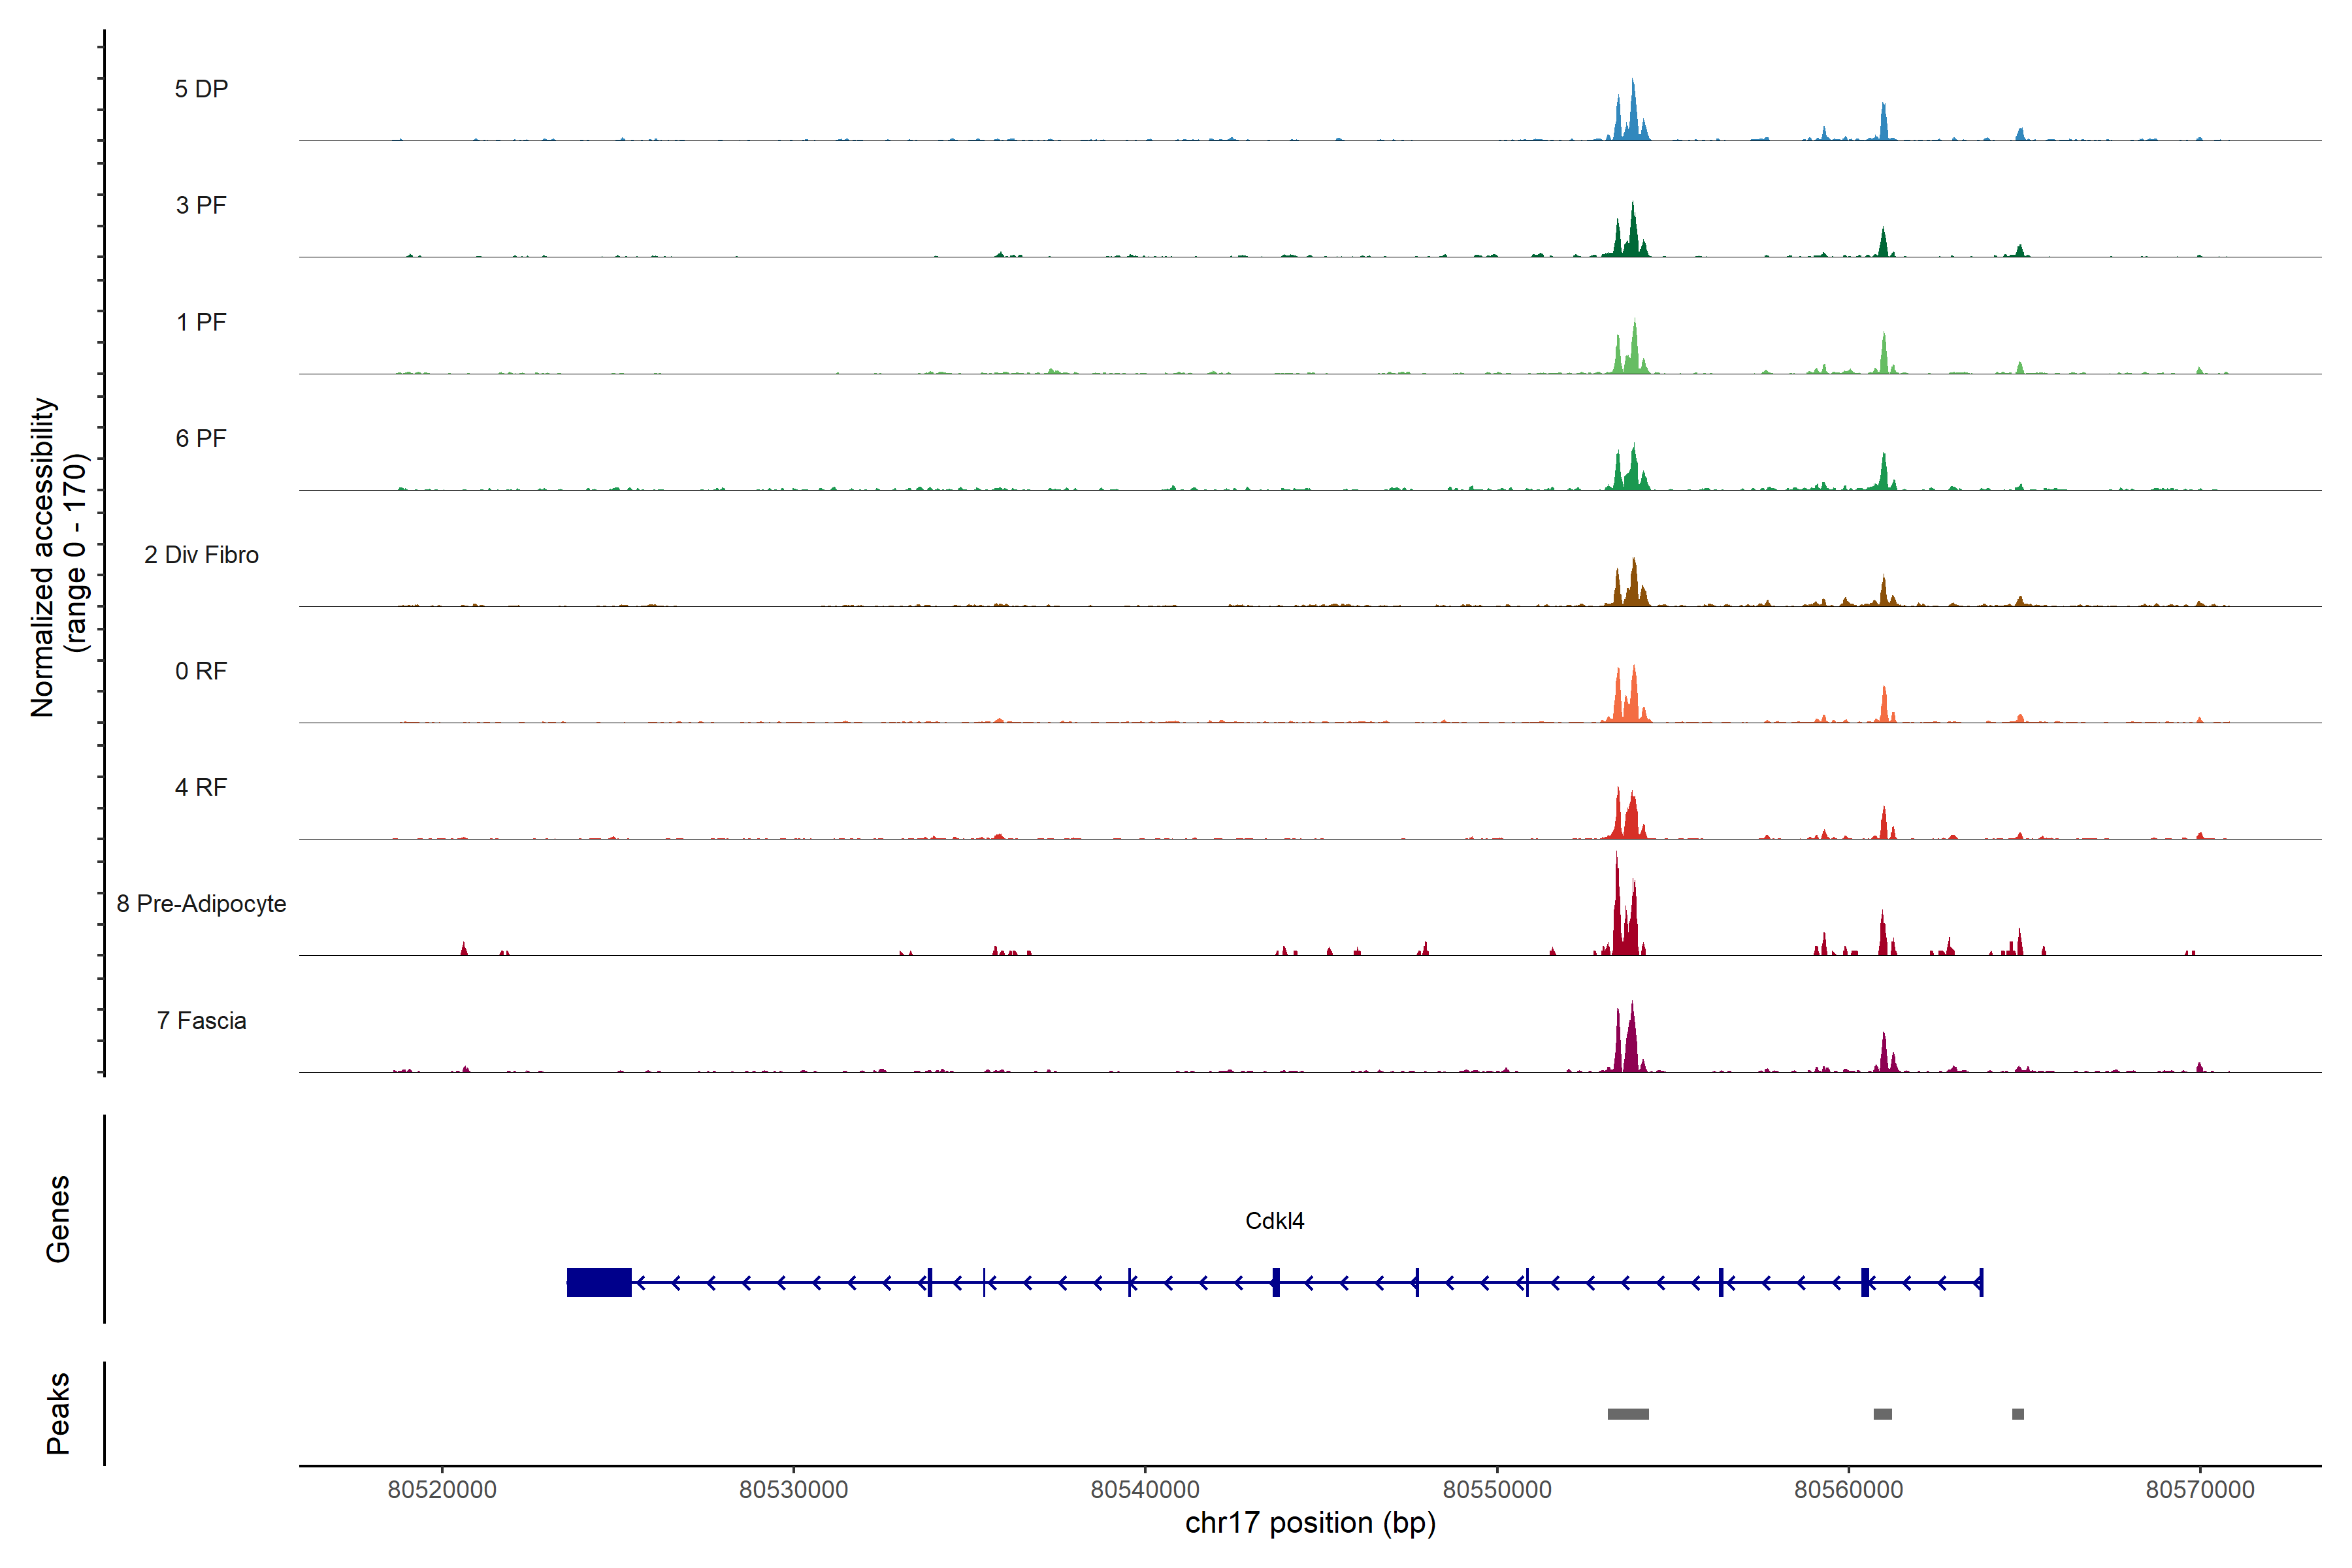Click the 1 PF track label
Image resolution: width=2352 pixels, height=1568 pixels.
201,322
